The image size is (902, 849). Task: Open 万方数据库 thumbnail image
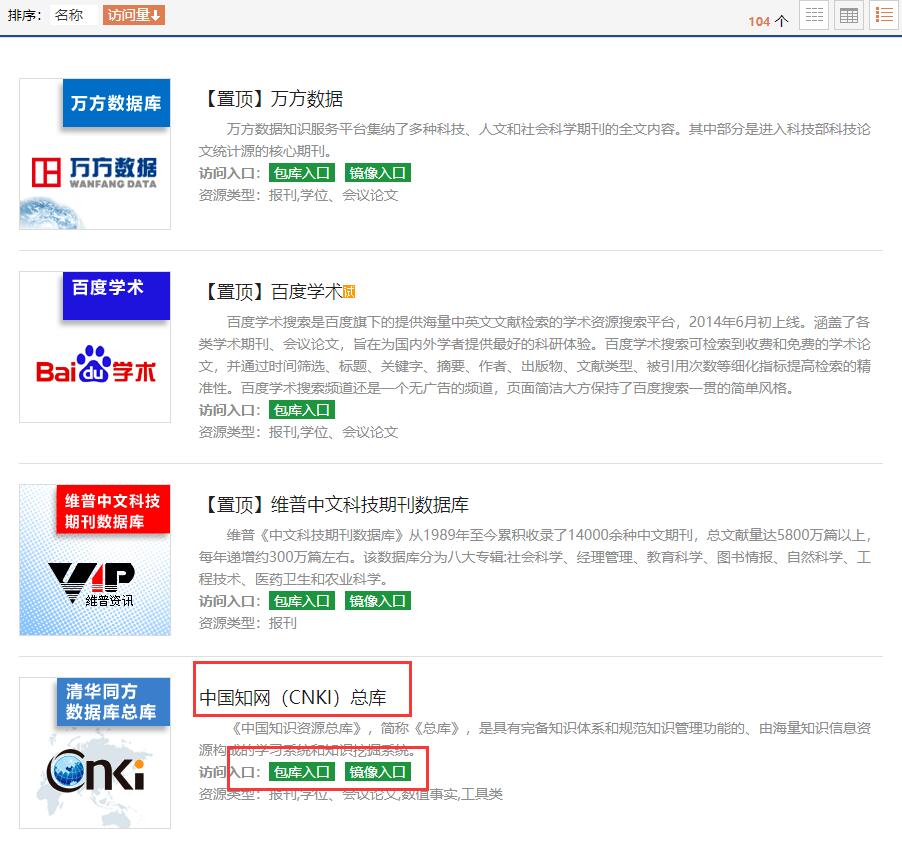(95, 154)
